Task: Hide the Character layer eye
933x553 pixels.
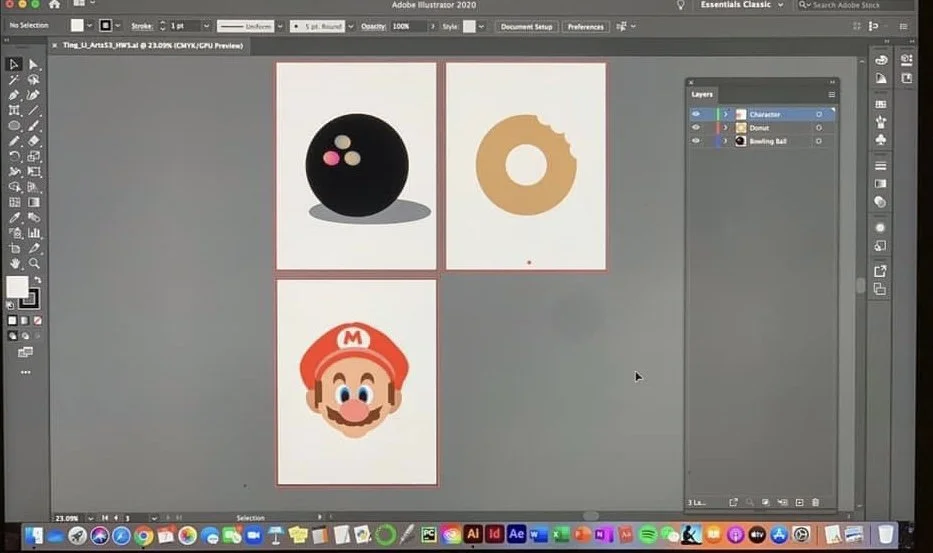Action: pos(696,114)
